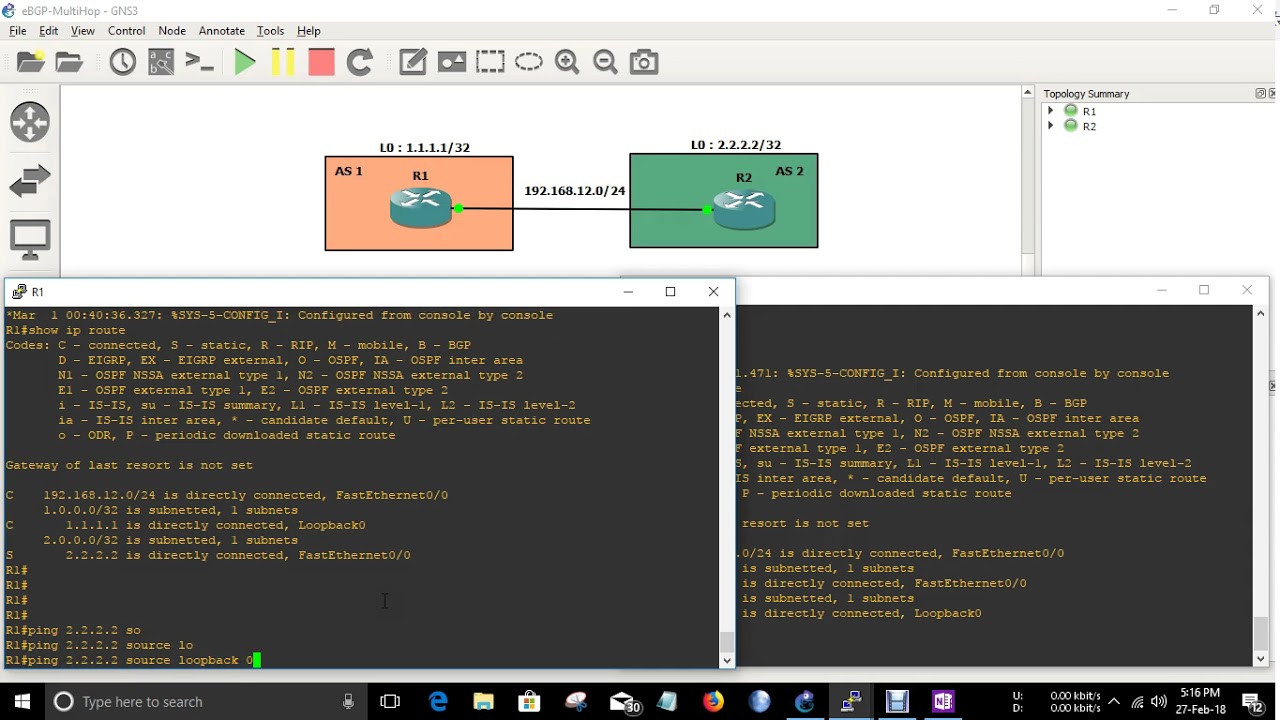
Task: Click the Zoom out magnifier icon
Action: click(x=605, y=62)
